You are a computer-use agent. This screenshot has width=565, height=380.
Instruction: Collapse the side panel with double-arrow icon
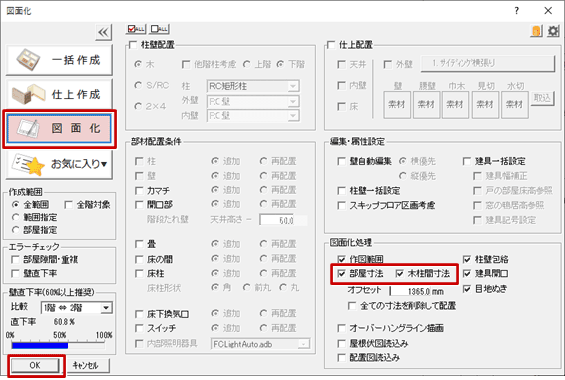103,32
